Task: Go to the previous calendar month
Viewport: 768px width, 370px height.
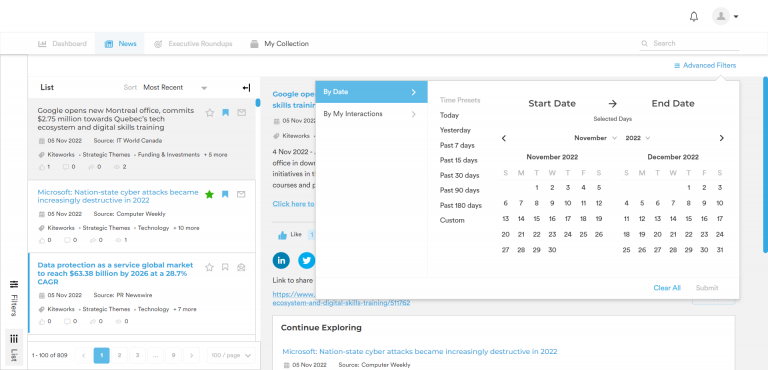Action: tap(504, 138)
